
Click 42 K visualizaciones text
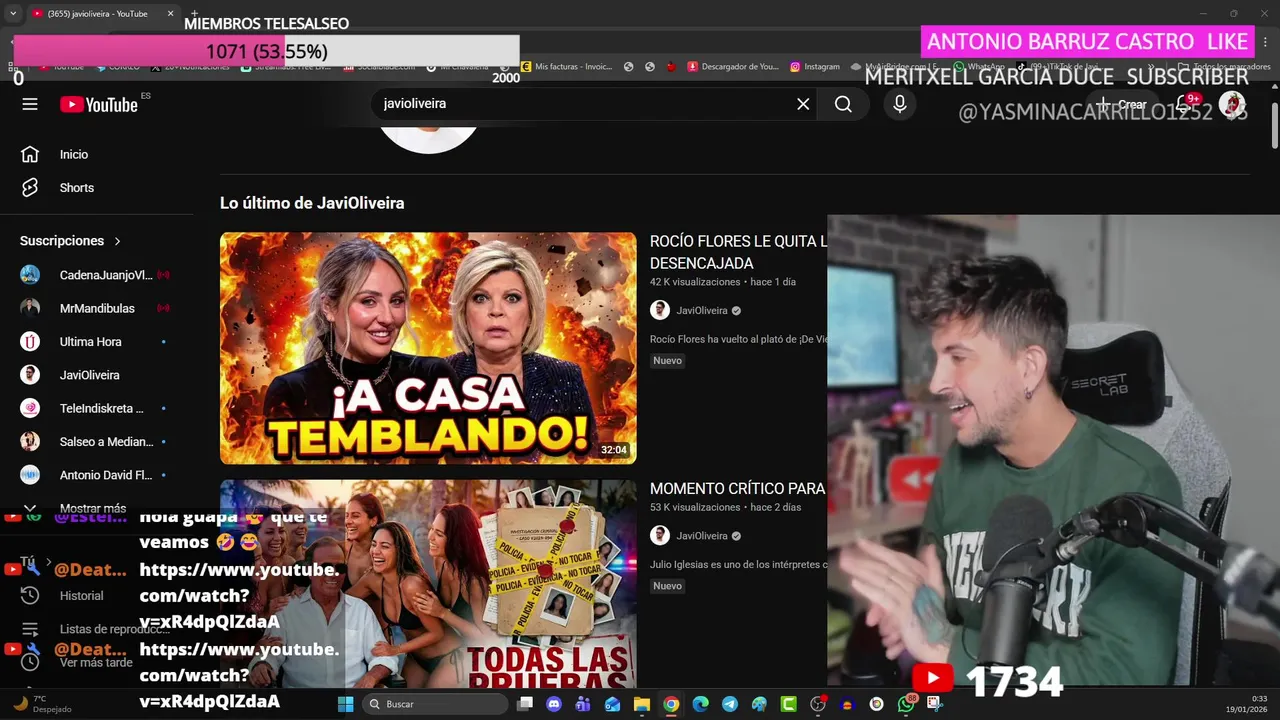pos(694,282)
